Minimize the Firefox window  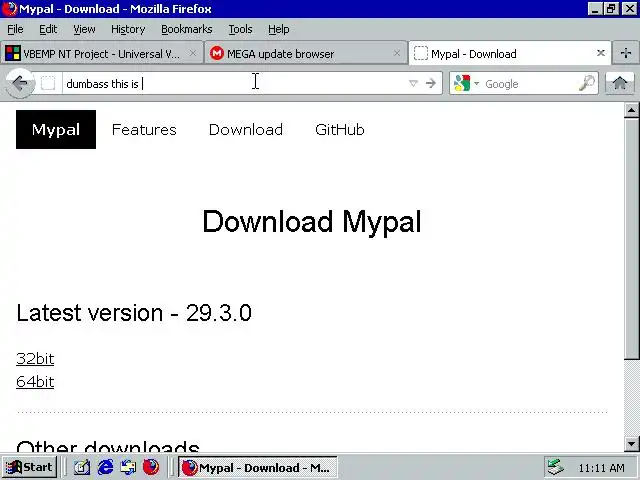pyautogui.click(x=595, y=9)
